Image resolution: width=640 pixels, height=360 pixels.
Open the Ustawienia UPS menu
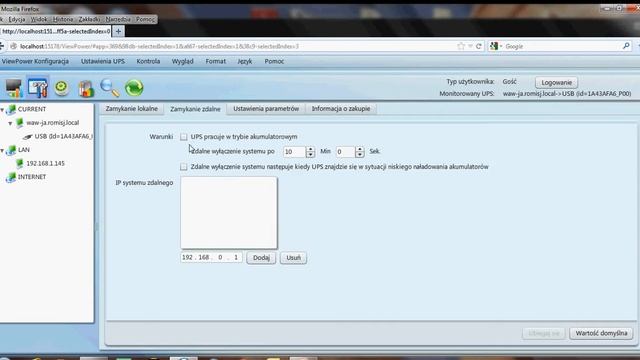tap(103, 61)
